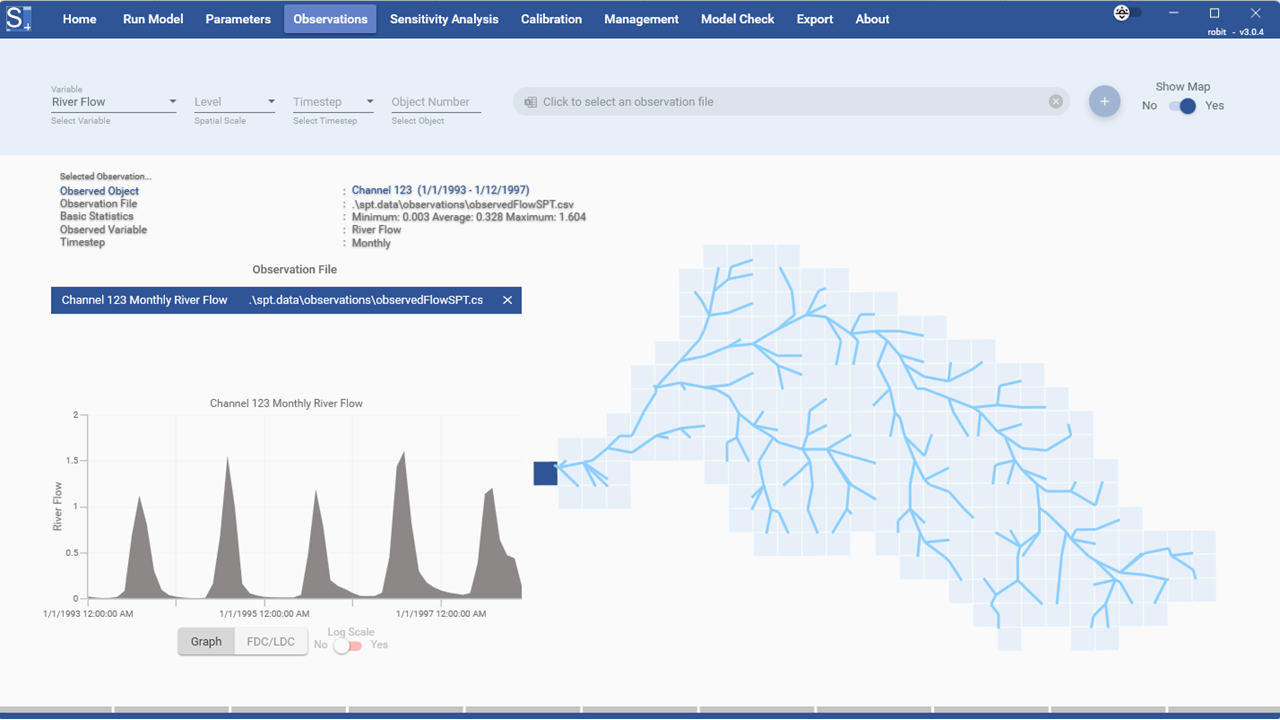The width and height of the screenshot is (1280, 720).
Task: Select the Graph view button
Action: (x=206, y=642)
